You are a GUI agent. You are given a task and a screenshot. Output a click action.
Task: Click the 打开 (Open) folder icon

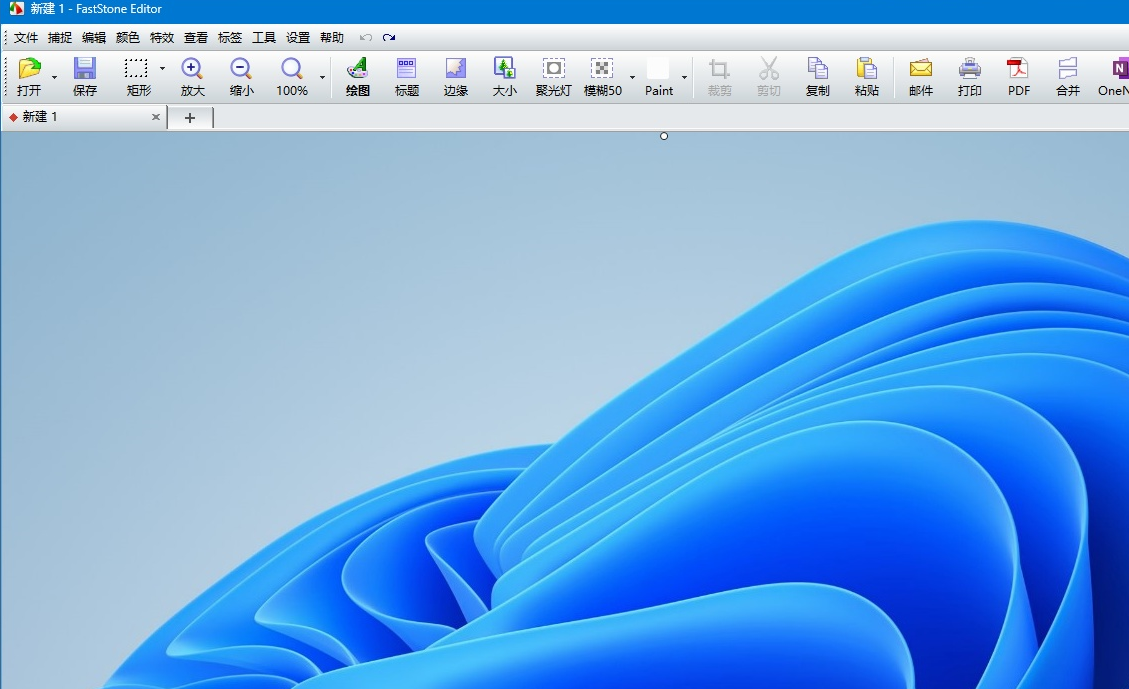(x=29, y=69)
